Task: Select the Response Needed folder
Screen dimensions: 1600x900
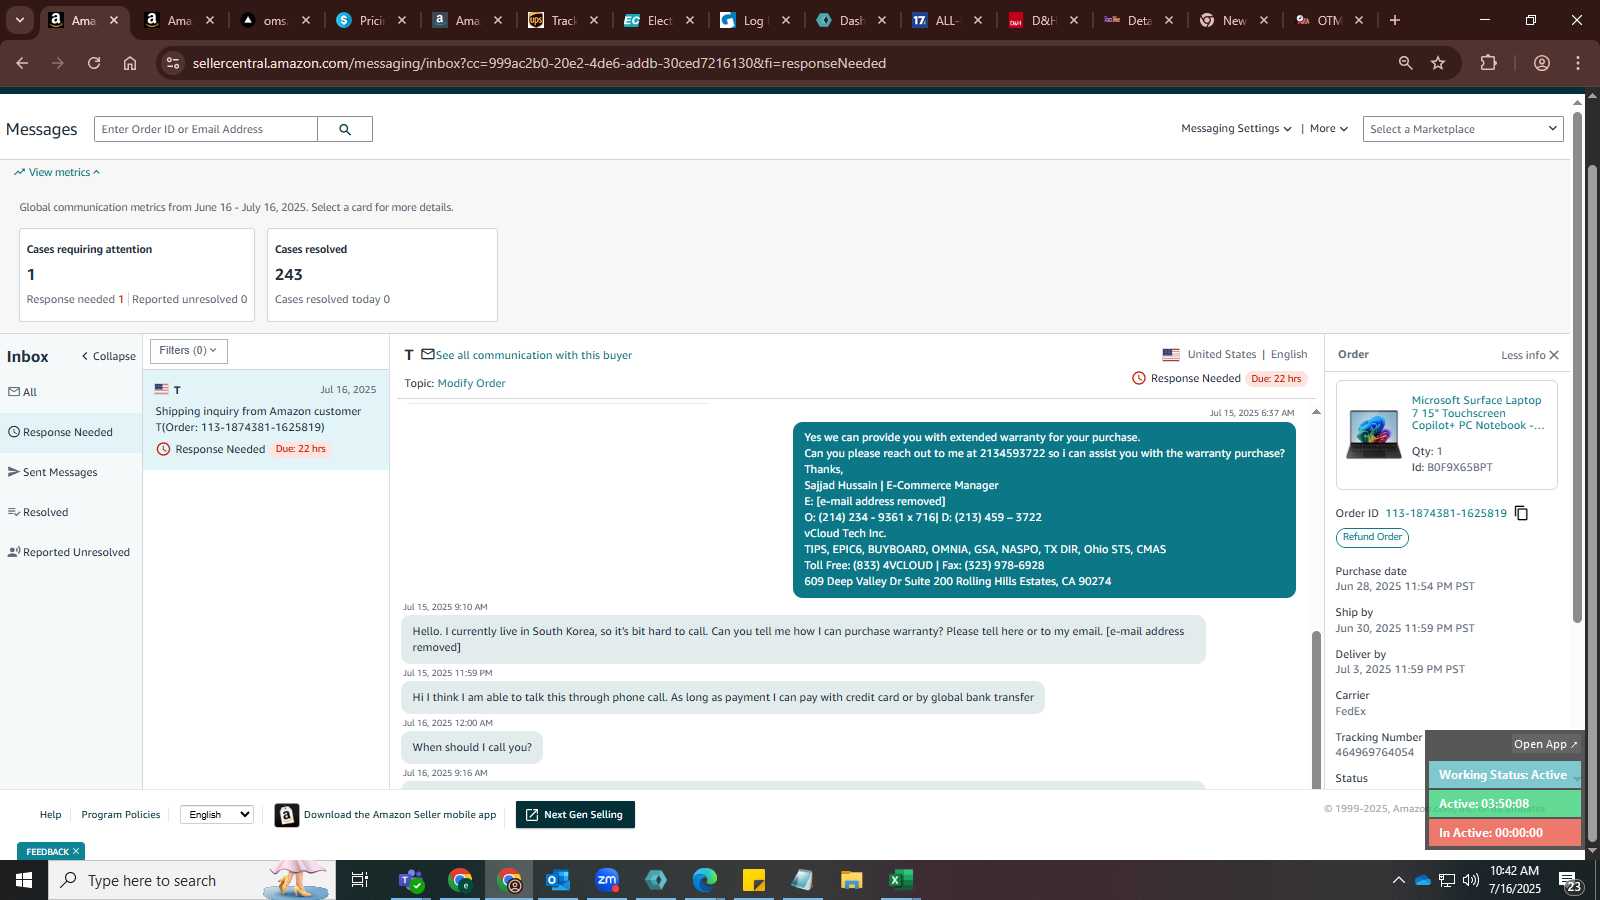Action: [x=71, y=432]
